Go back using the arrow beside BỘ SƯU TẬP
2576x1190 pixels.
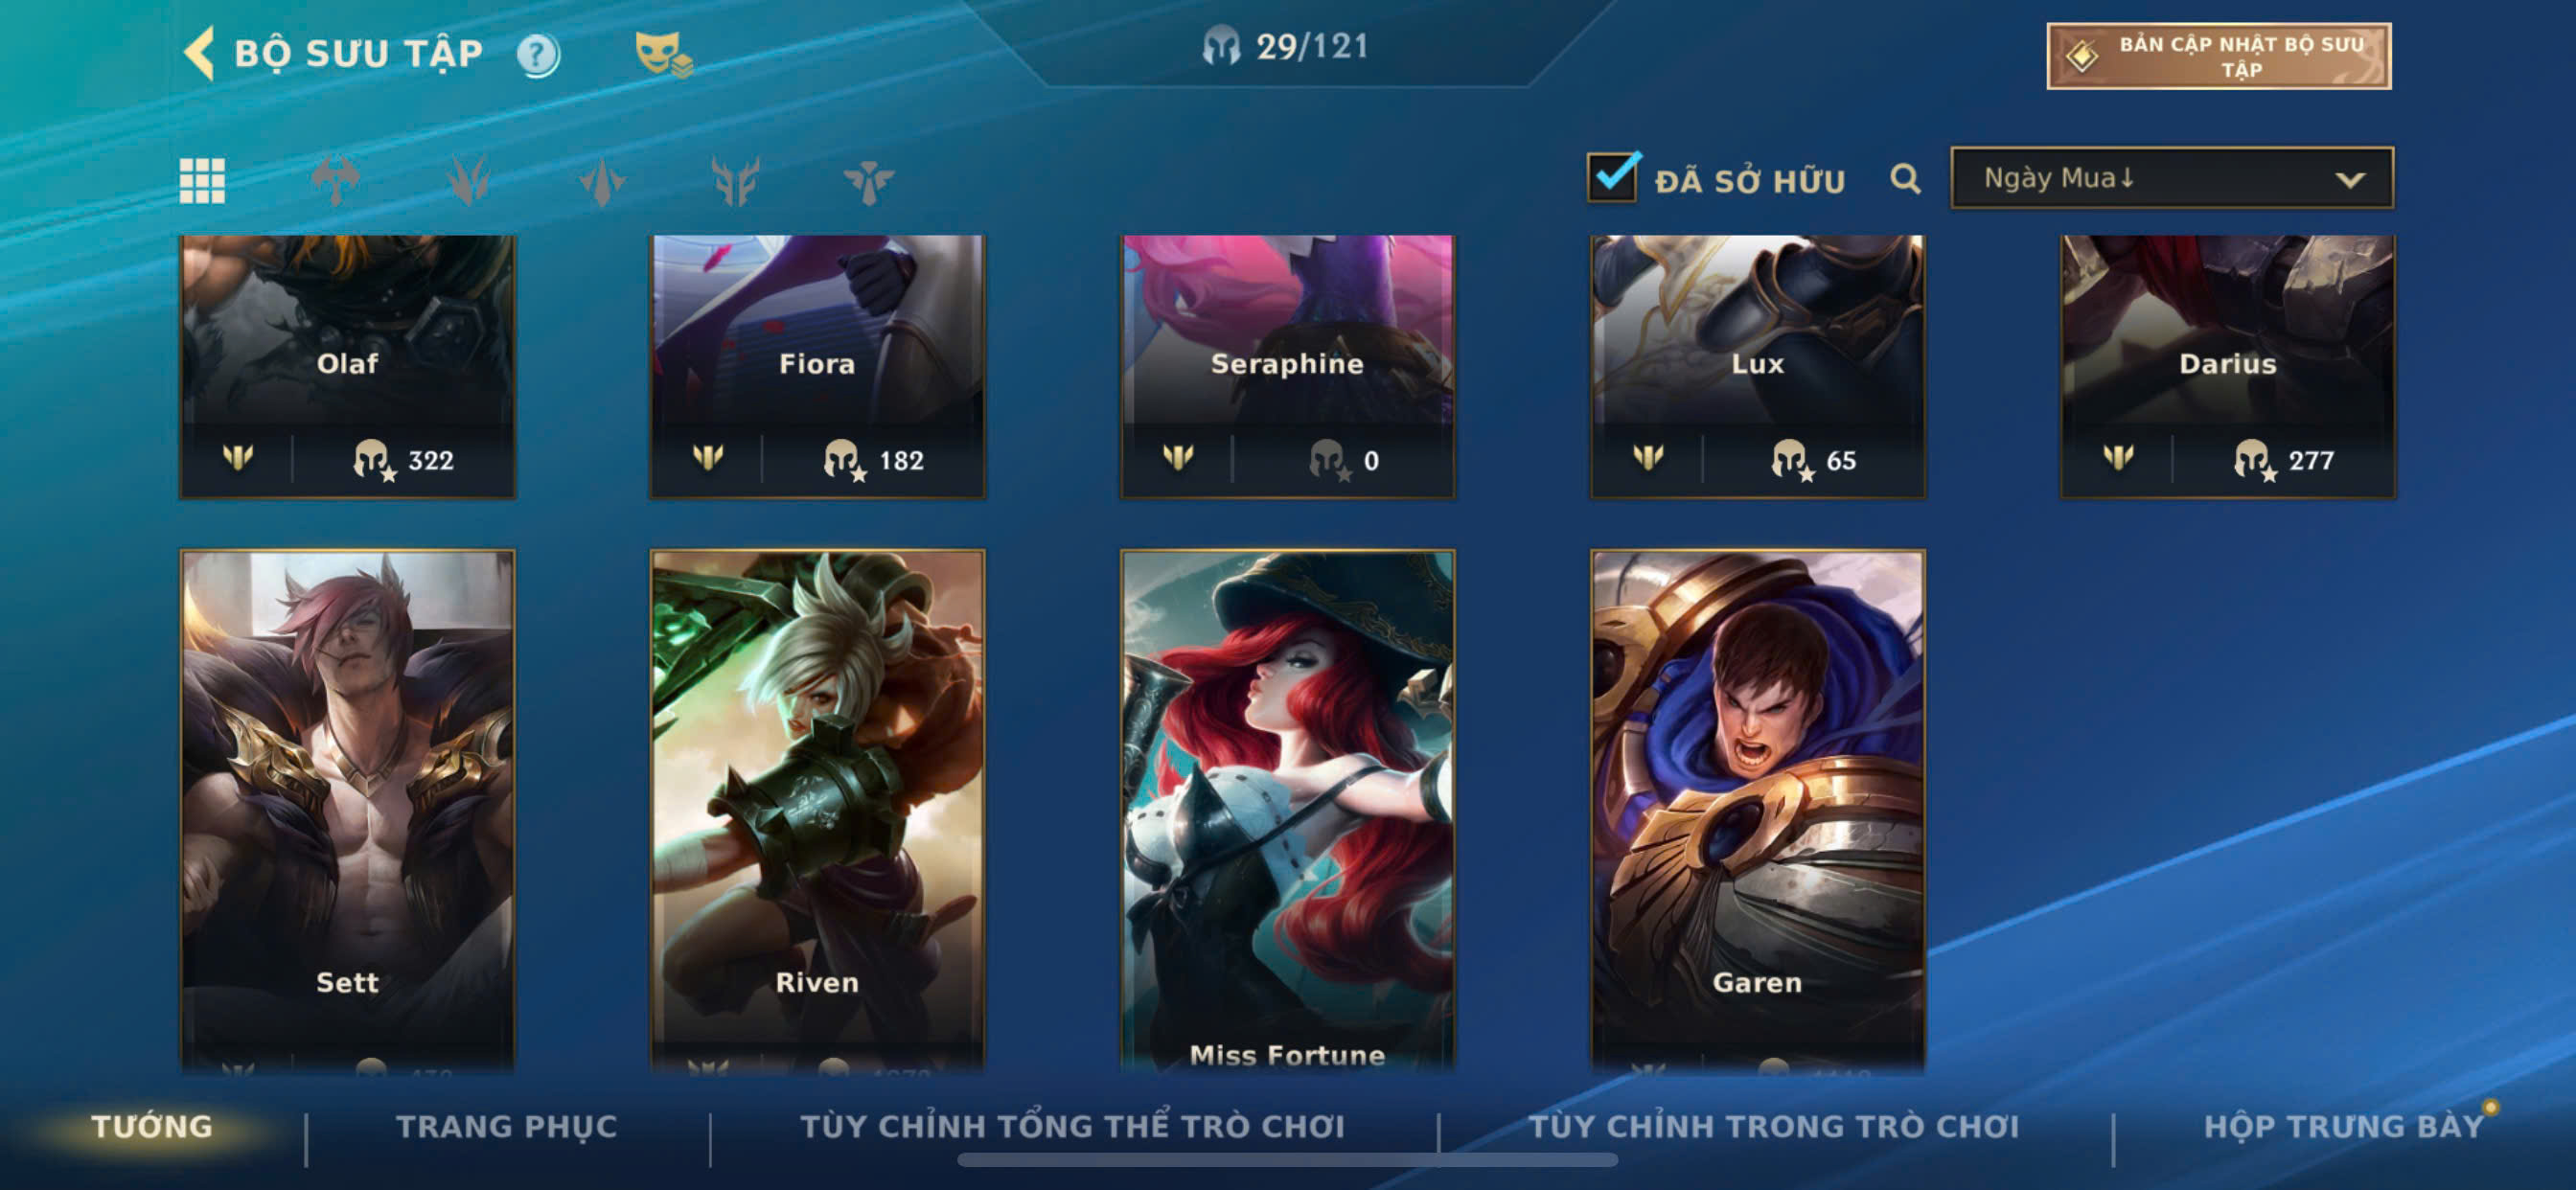[200, 52]
